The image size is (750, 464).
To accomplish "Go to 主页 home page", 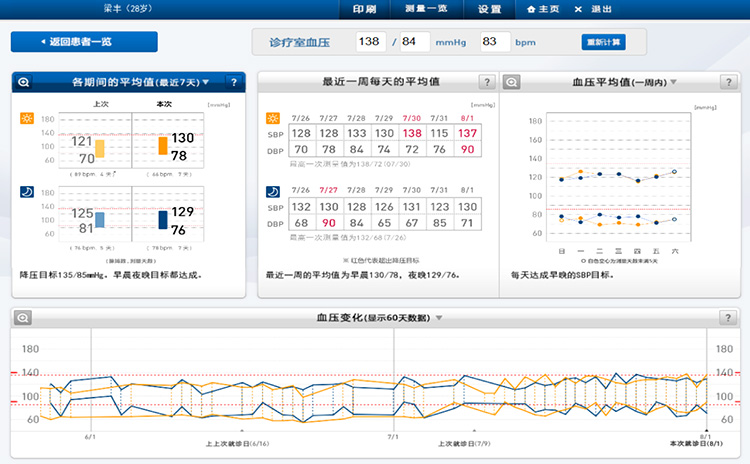I will tap(543, 9).
